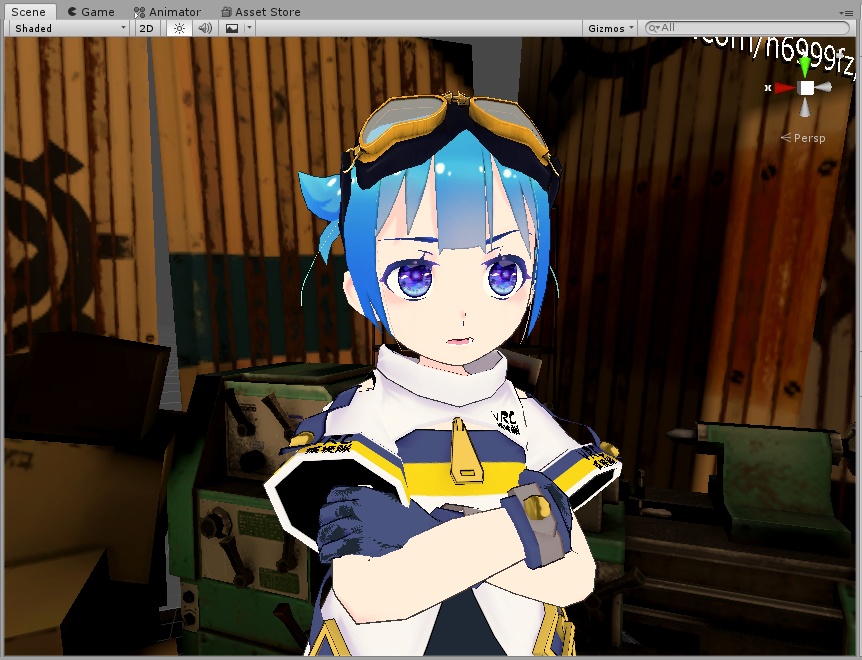Expand the effects options dropdown arrow
The width and height of the screenshot is (862, 660).
249,28
